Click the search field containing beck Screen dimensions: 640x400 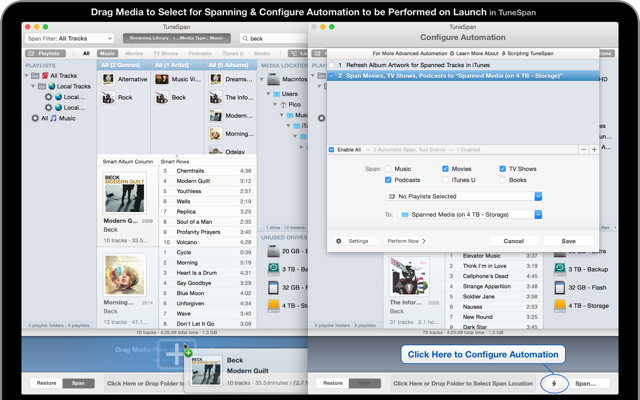coord(272,38)
